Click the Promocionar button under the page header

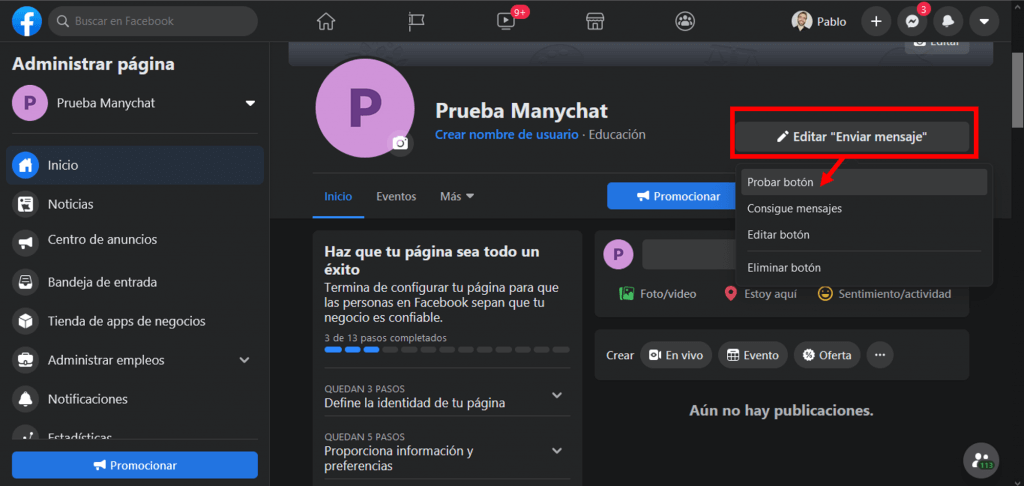pos(671,196)
